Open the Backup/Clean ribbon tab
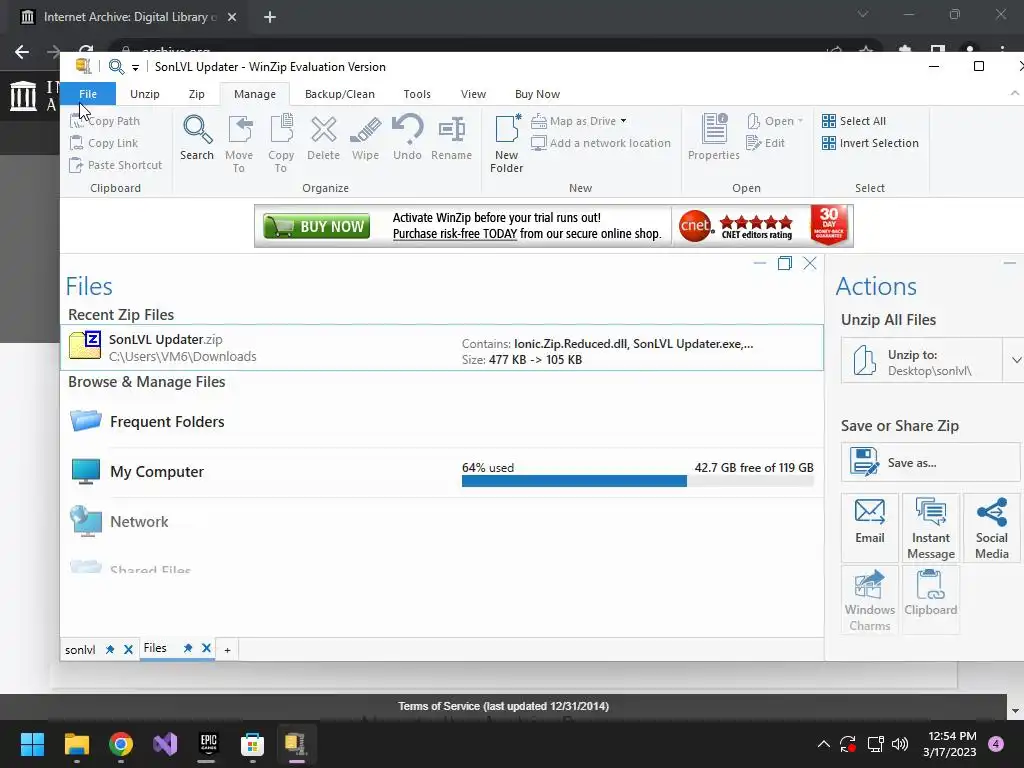 [340, 94]
